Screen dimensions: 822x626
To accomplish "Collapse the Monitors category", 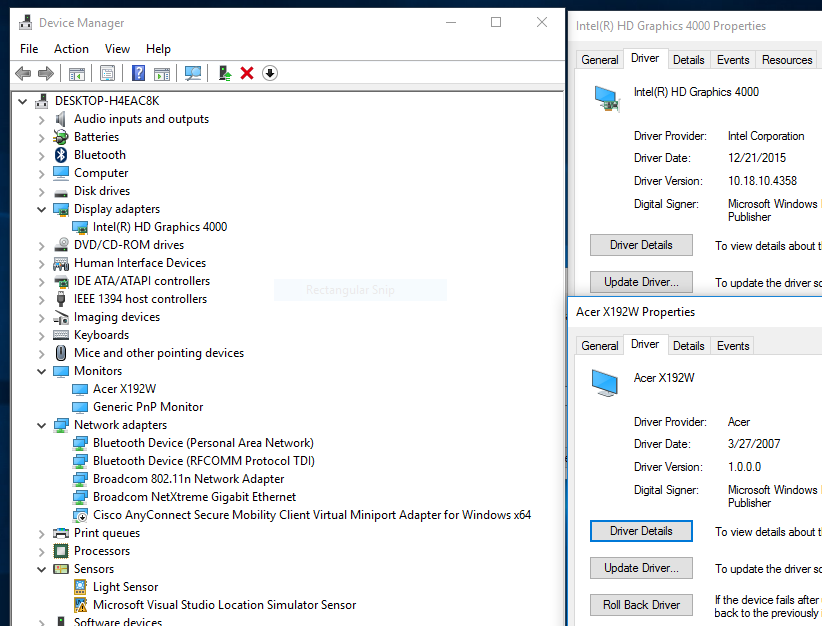I will click(x=41, y=371).
